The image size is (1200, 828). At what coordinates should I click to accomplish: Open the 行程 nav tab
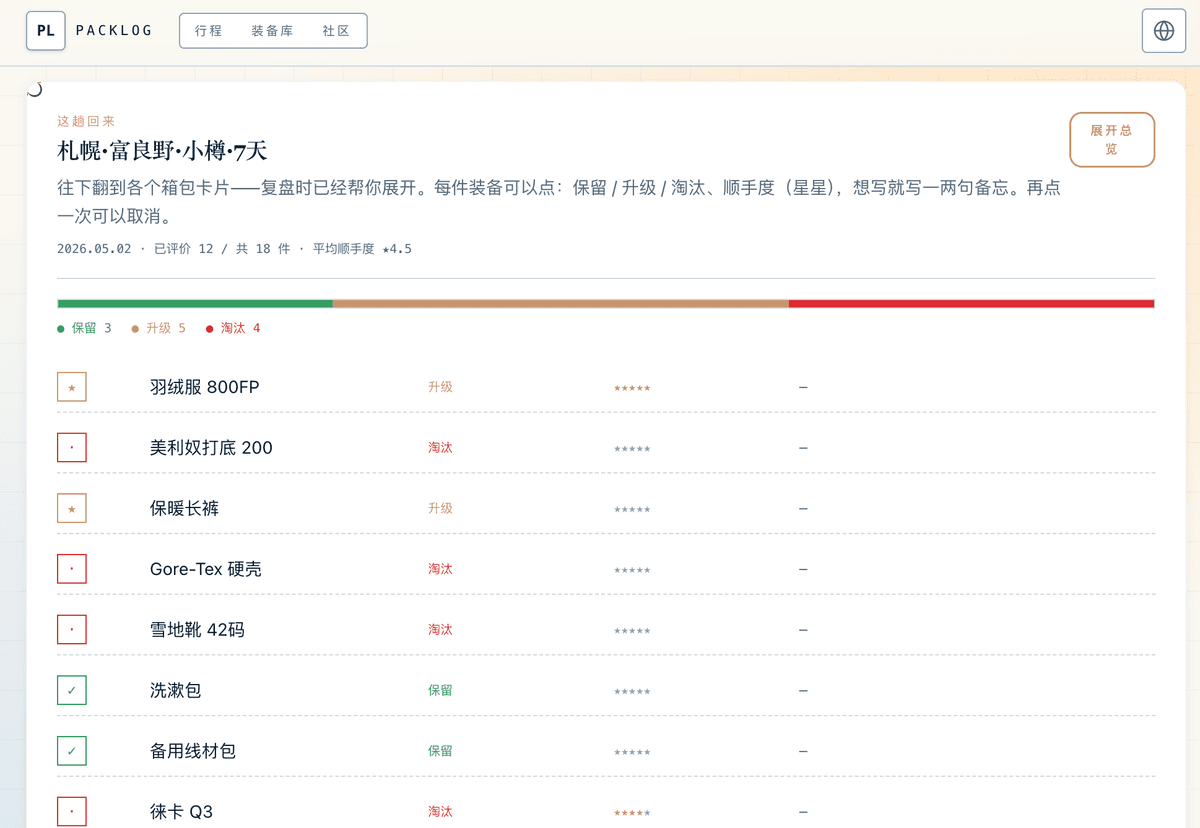click(209, 31)
